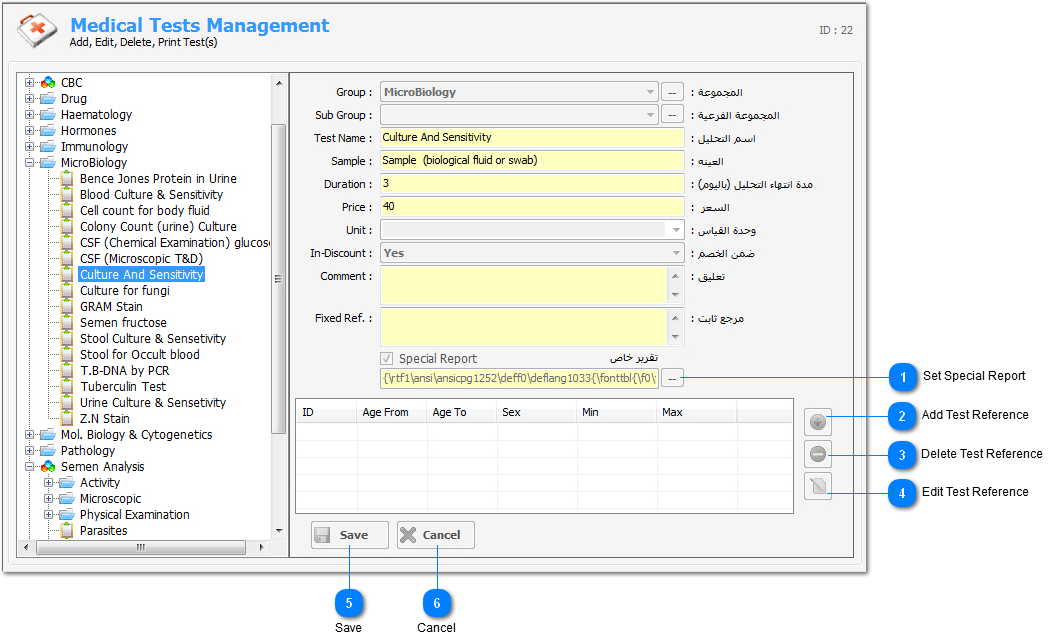Select Stool for Occult blood test
The height and width of the screenshot is (638, 1048).
point(140,355)
